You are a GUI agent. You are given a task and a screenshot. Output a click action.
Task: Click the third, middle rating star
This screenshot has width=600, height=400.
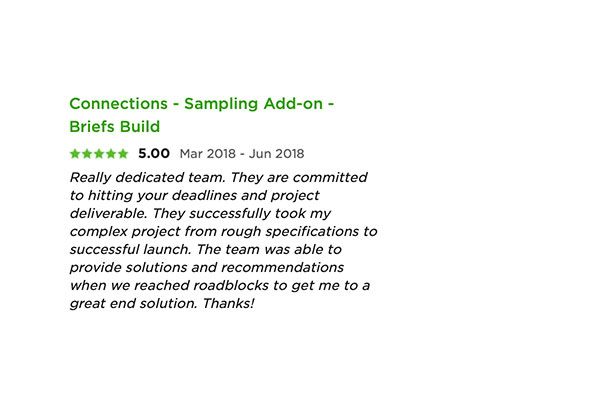tap(99, 154)
